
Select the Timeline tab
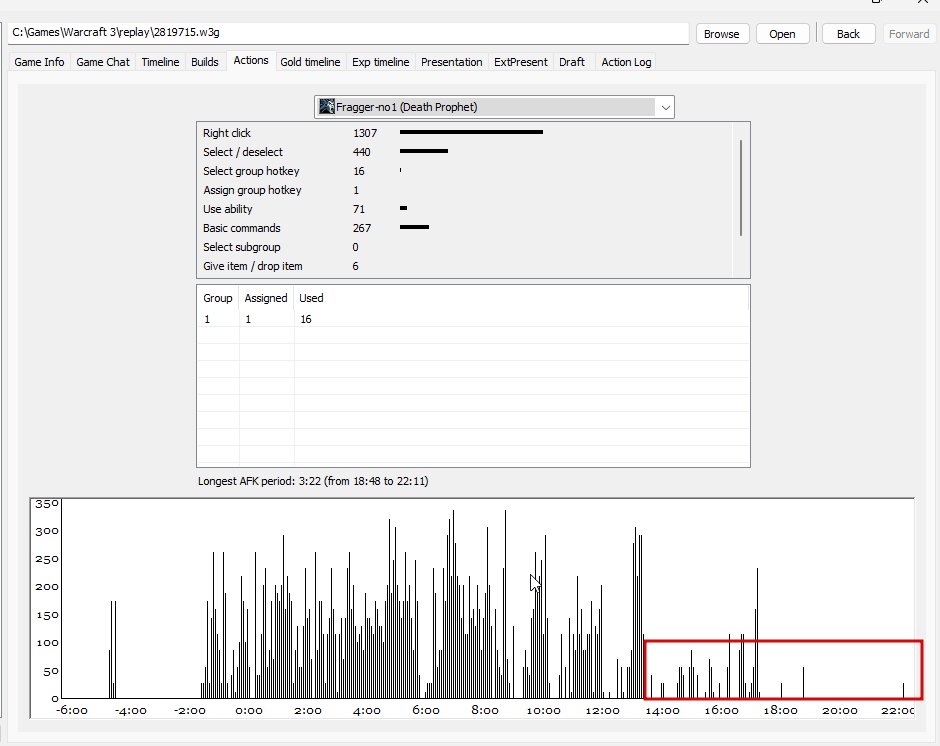(160, 62)
